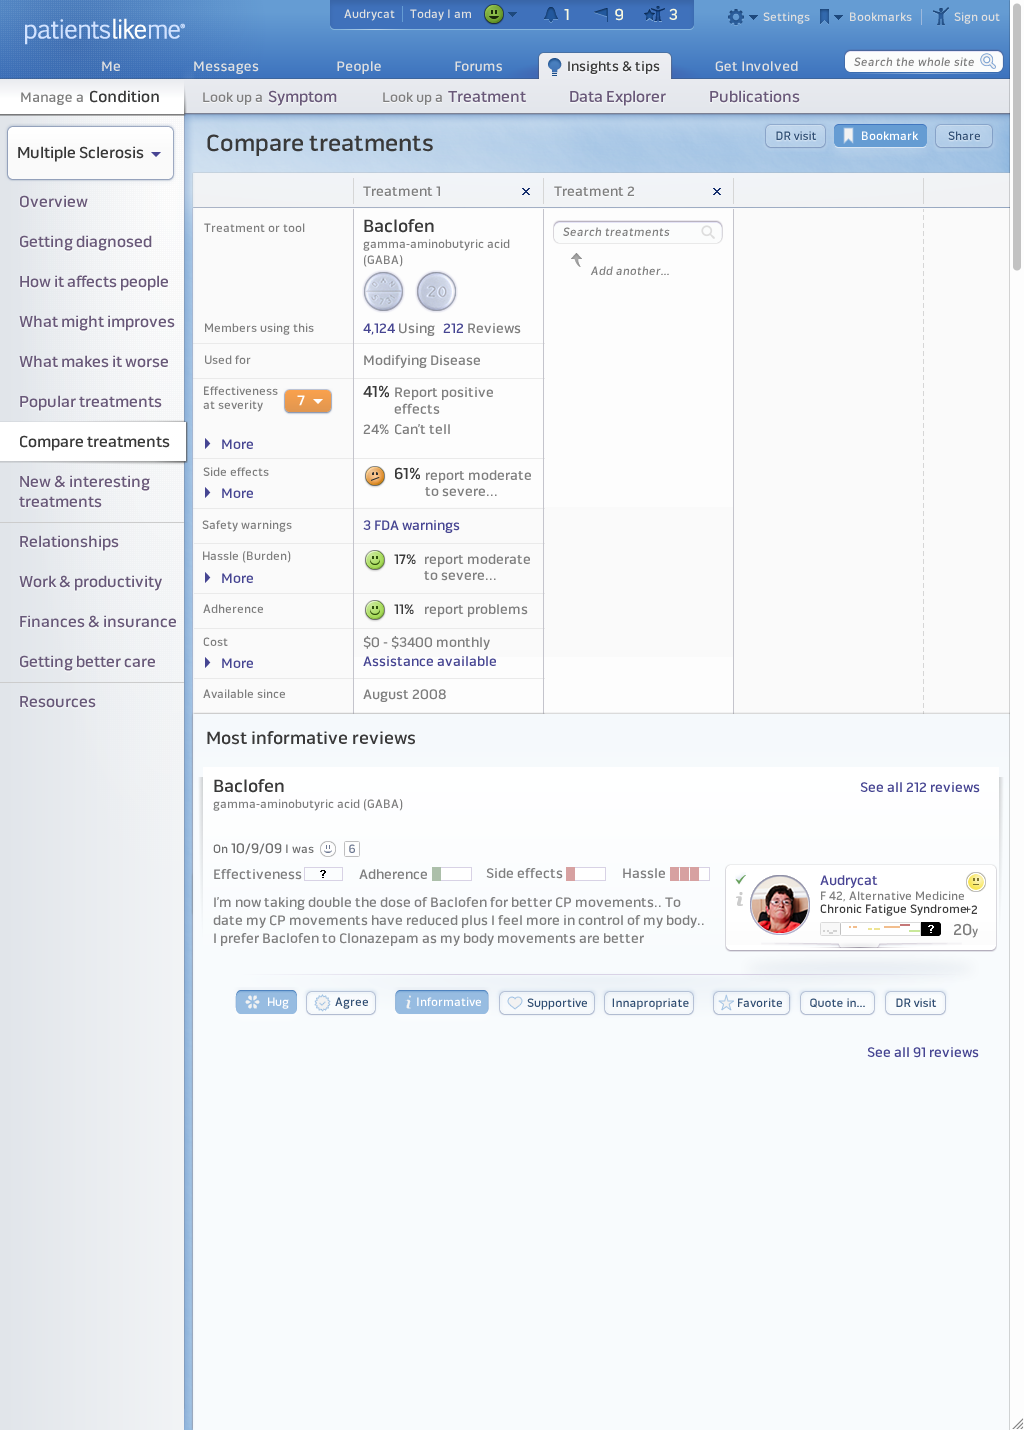Image resolution: width=1024 pixels, height=1430 pixels.
Task: Click the Quote in... button
Action: pos(838,1003)
